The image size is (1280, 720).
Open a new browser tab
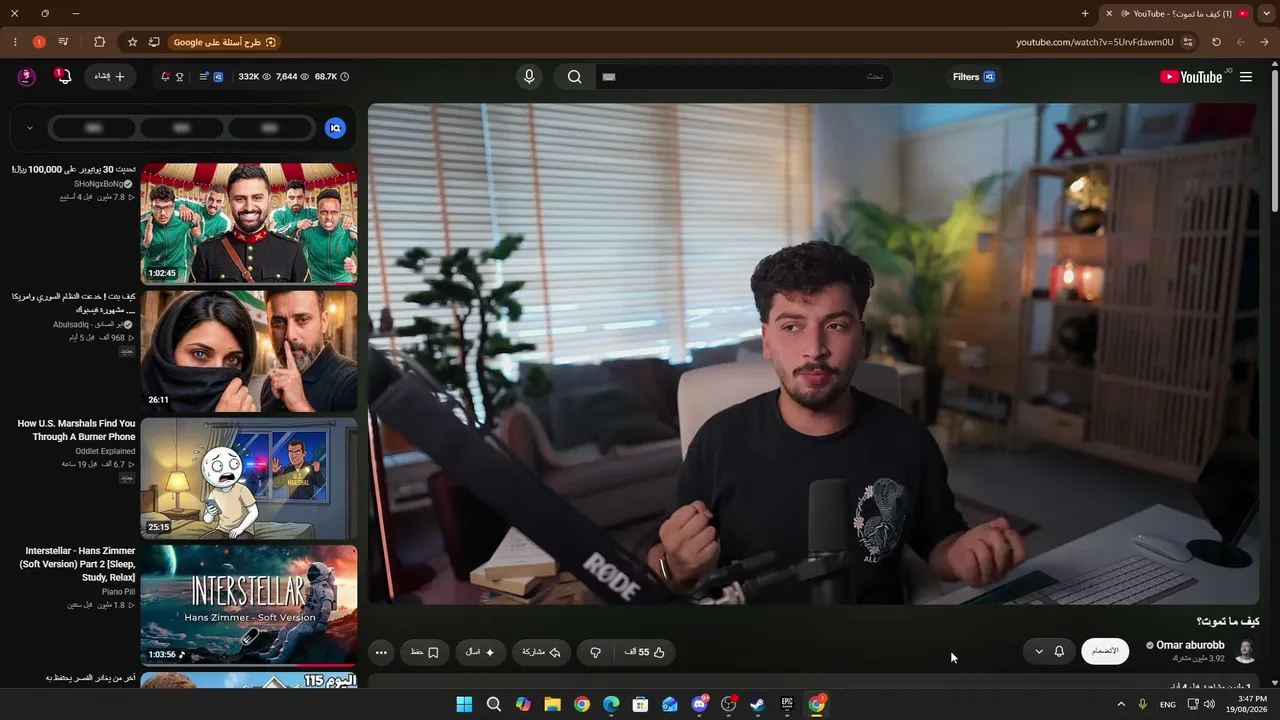tap(1085, 14)
